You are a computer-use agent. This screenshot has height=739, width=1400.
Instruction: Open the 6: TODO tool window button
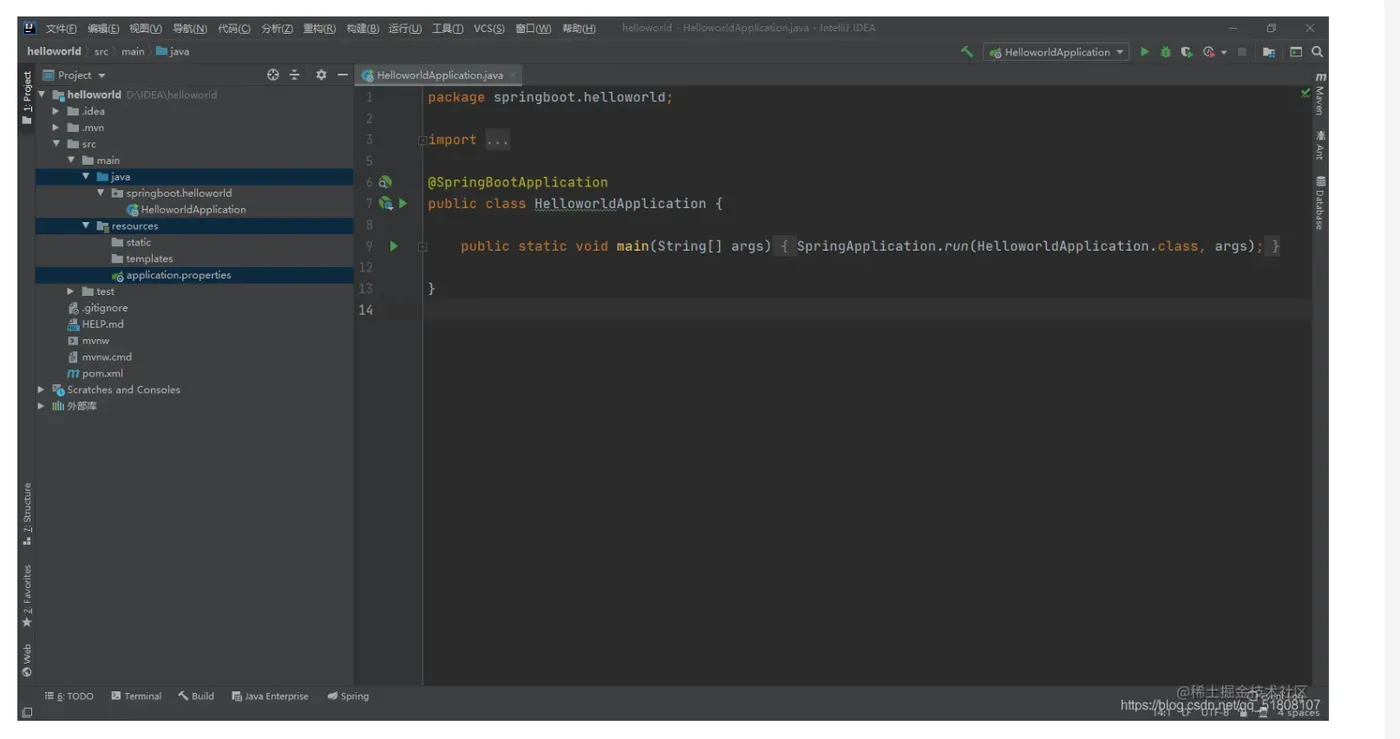pos(69,696)
